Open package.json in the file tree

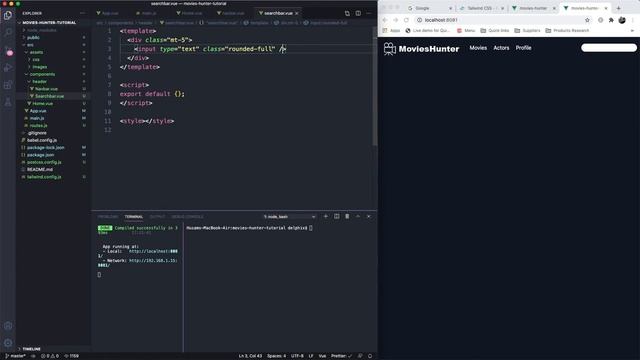click(x=40, y=155)
